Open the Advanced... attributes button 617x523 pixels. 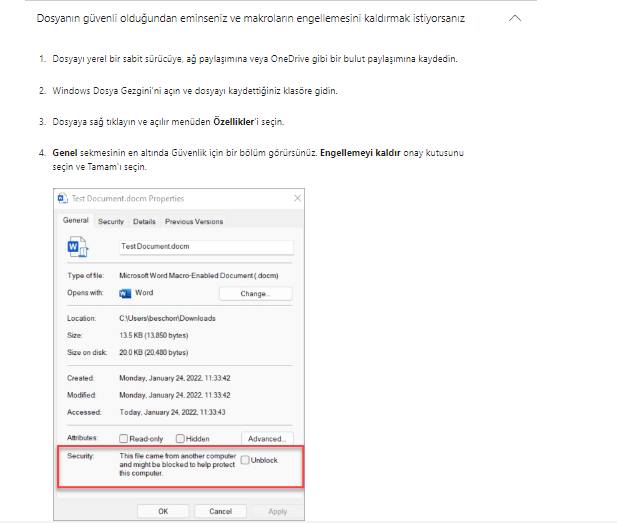point(267,438)
